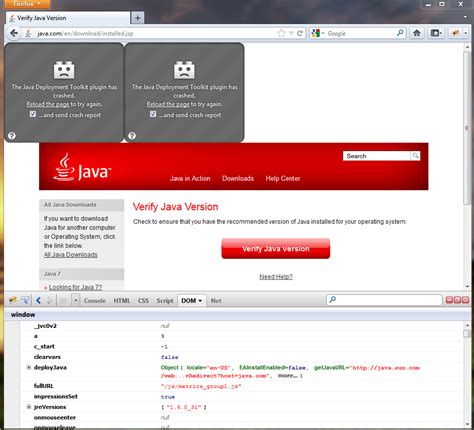Click the 'window' DOM path header

(x=23, y=315)
